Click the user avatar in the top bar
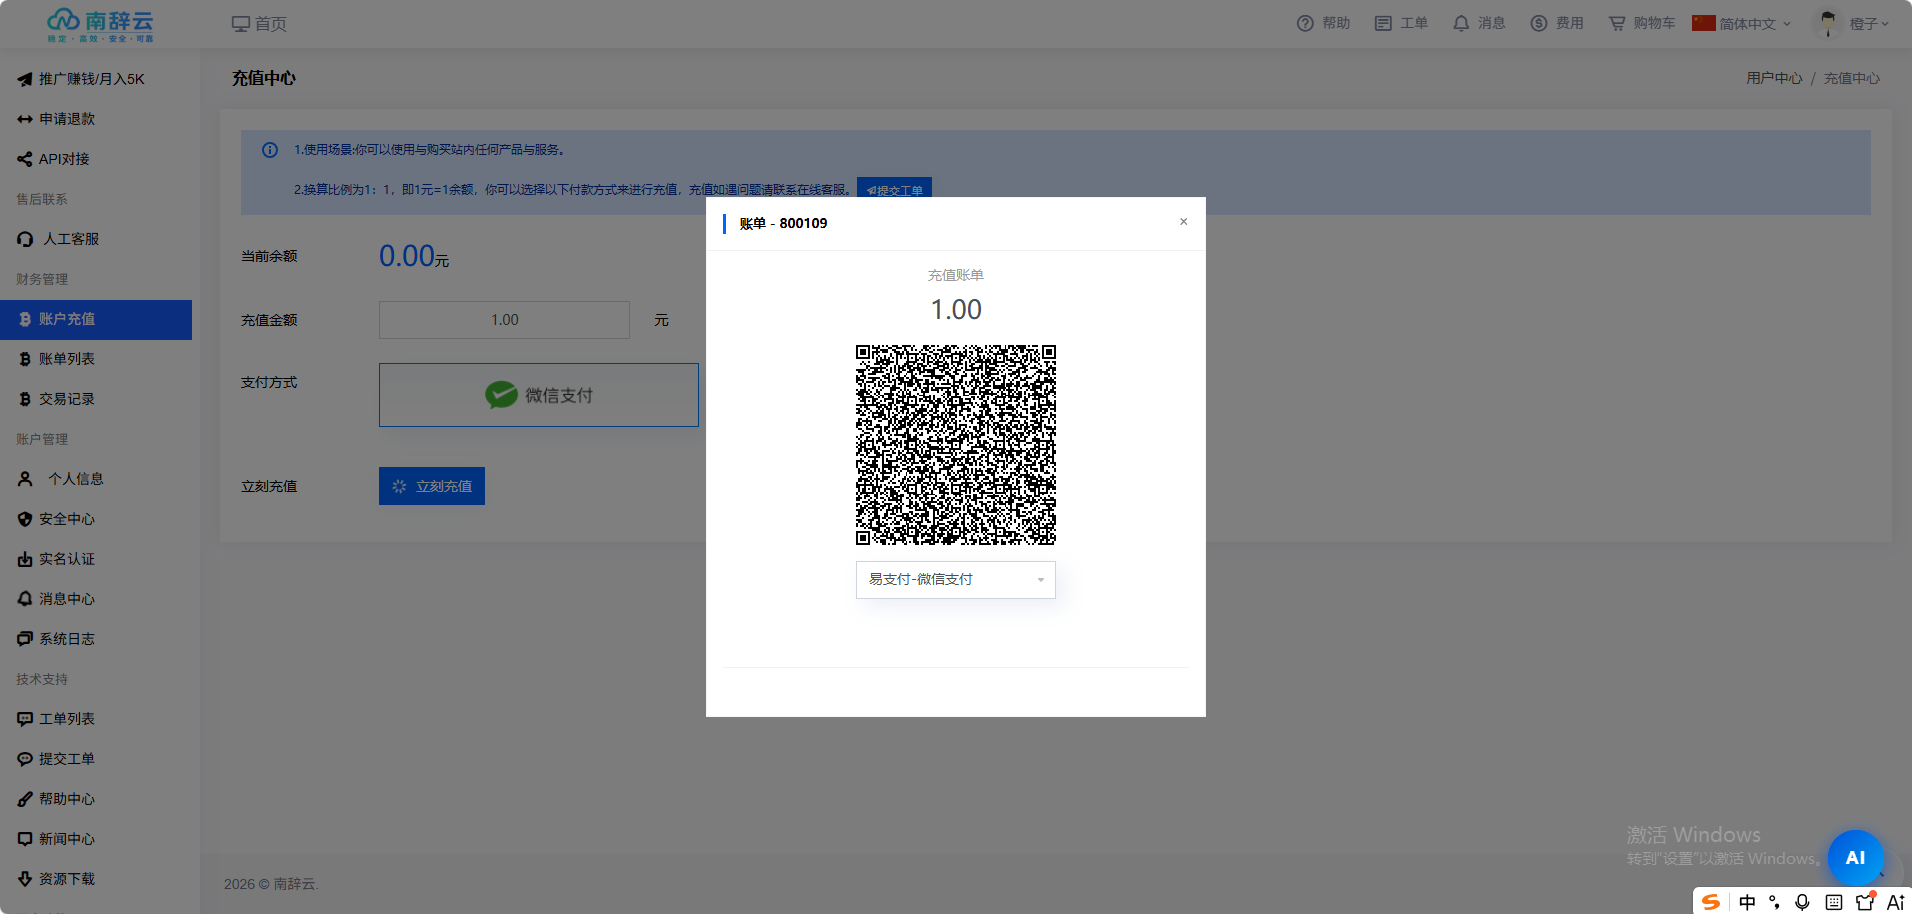 coord(1828,23)
